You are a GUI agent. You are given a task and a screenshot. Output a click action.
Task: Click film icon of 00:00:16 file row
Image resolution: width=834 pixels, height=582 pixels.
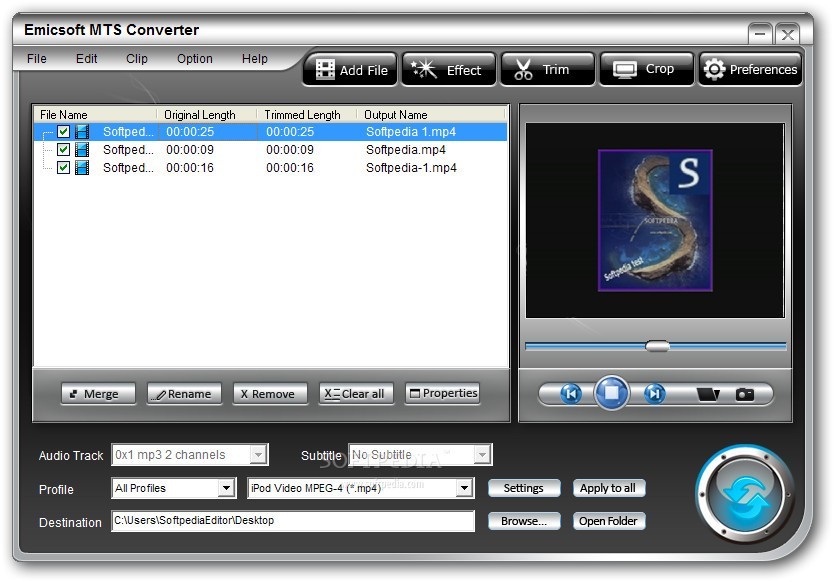pyautogui.click(x=82, y=168)
